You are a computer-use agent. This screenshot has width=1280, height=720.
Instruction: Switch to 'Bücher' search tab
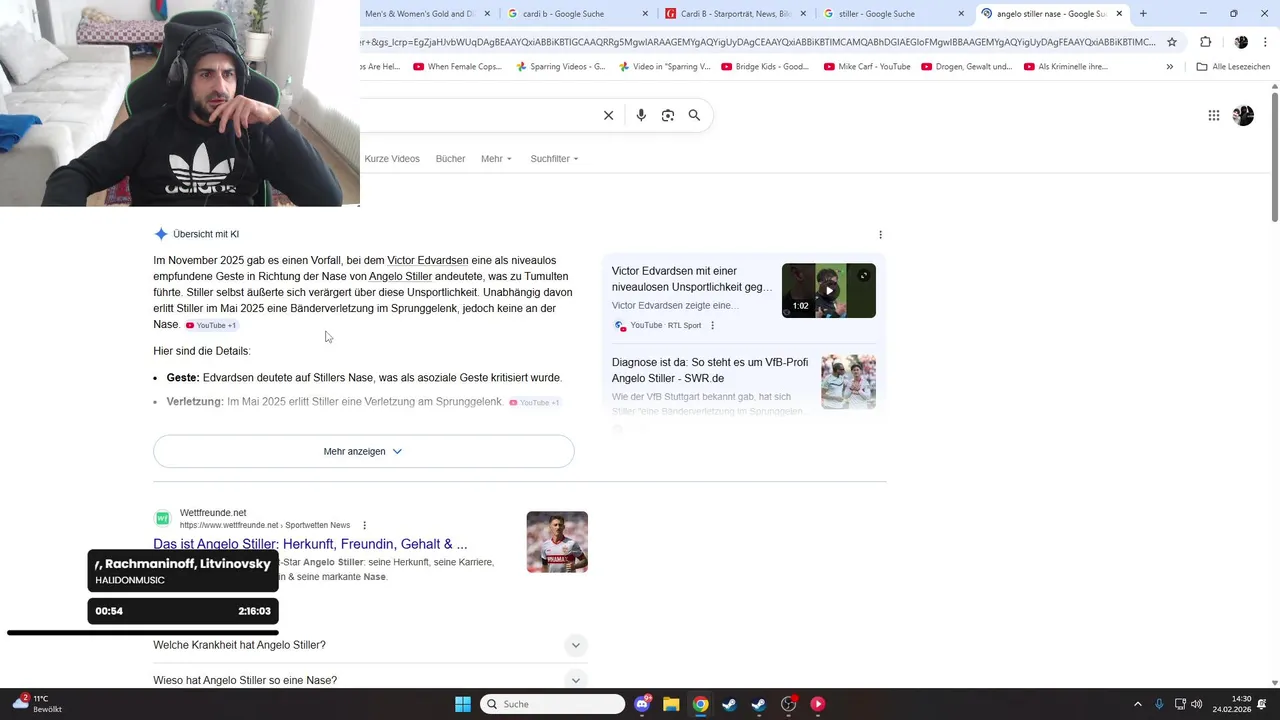pyautogui.click(x=450, y=159)
